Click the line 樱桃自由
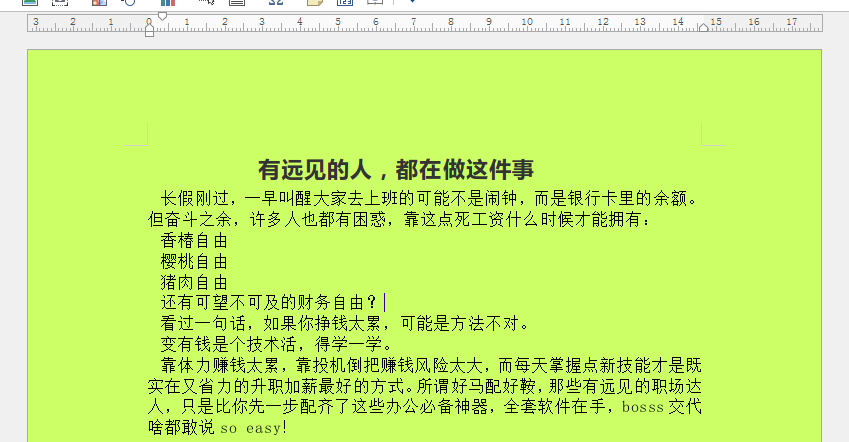Screen dimensions: 849x442 tap(194, 262)
